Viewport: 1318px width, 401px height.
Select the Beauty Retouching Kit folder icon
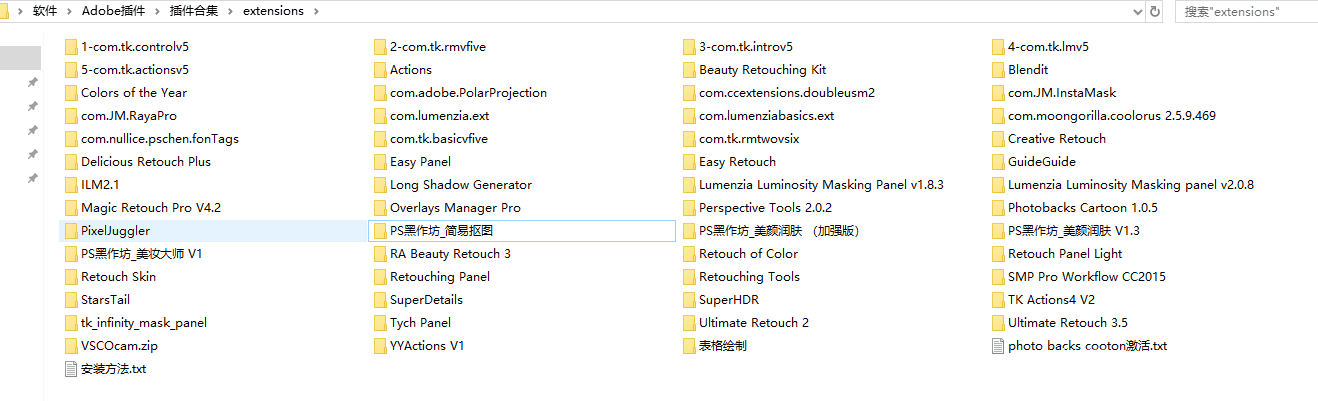click(689, 70)
